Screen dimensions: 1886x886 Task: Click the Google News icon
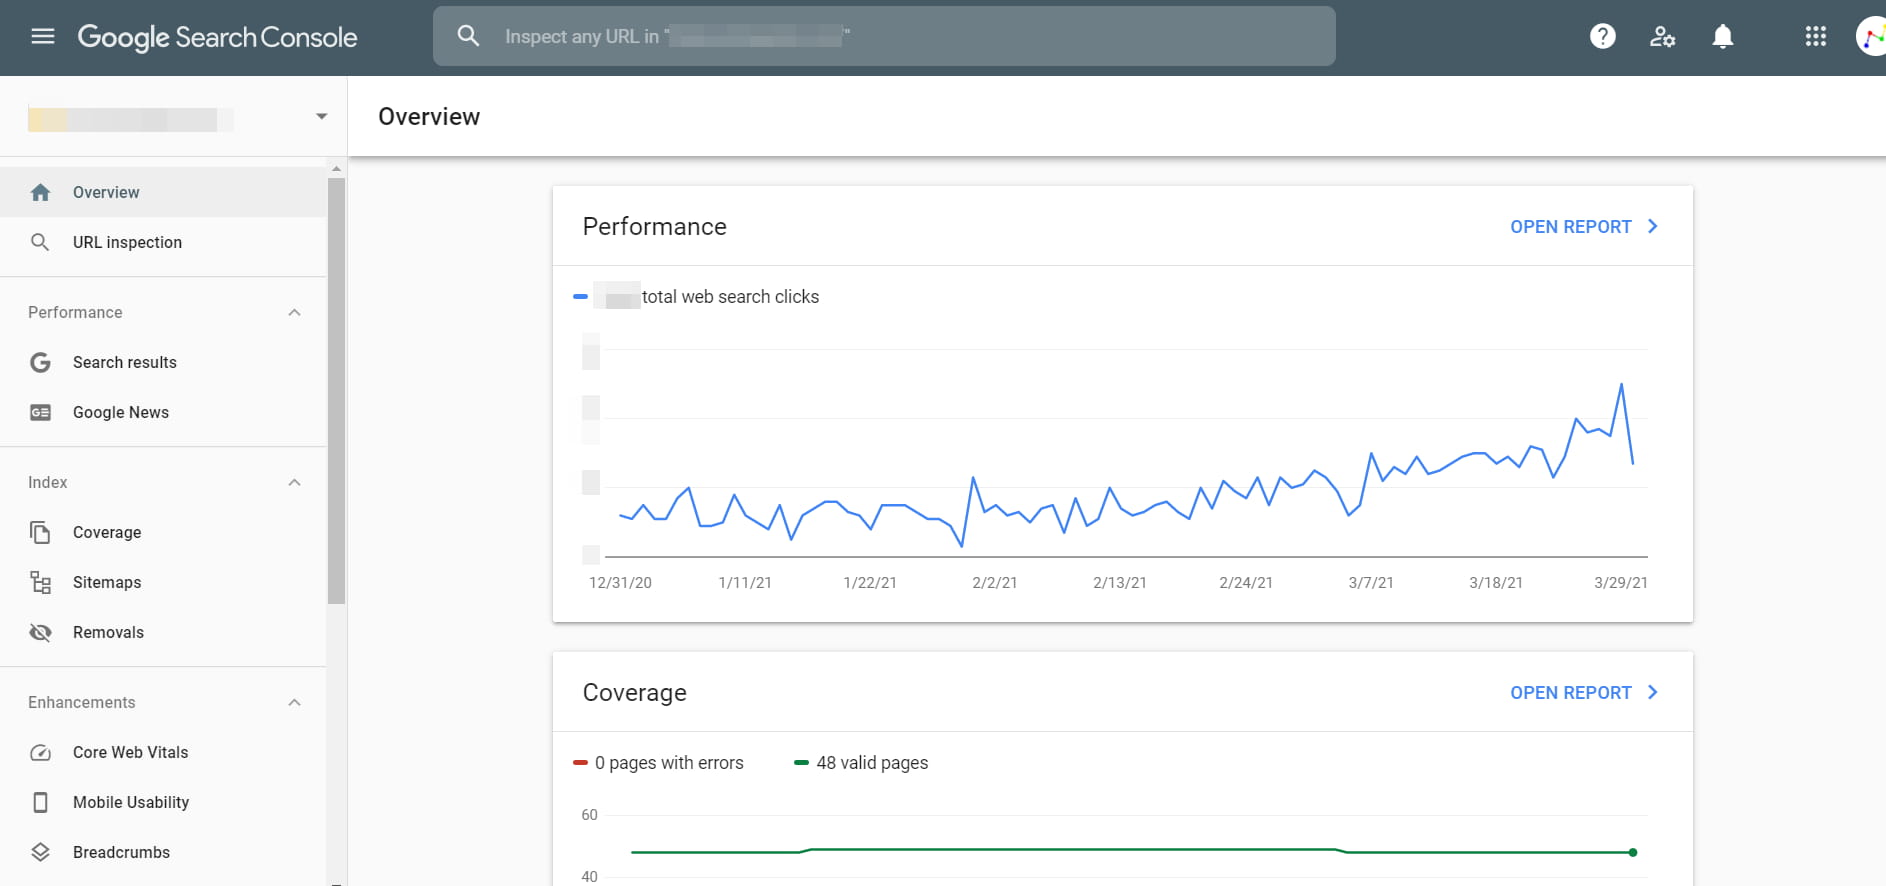click(40, 412)
